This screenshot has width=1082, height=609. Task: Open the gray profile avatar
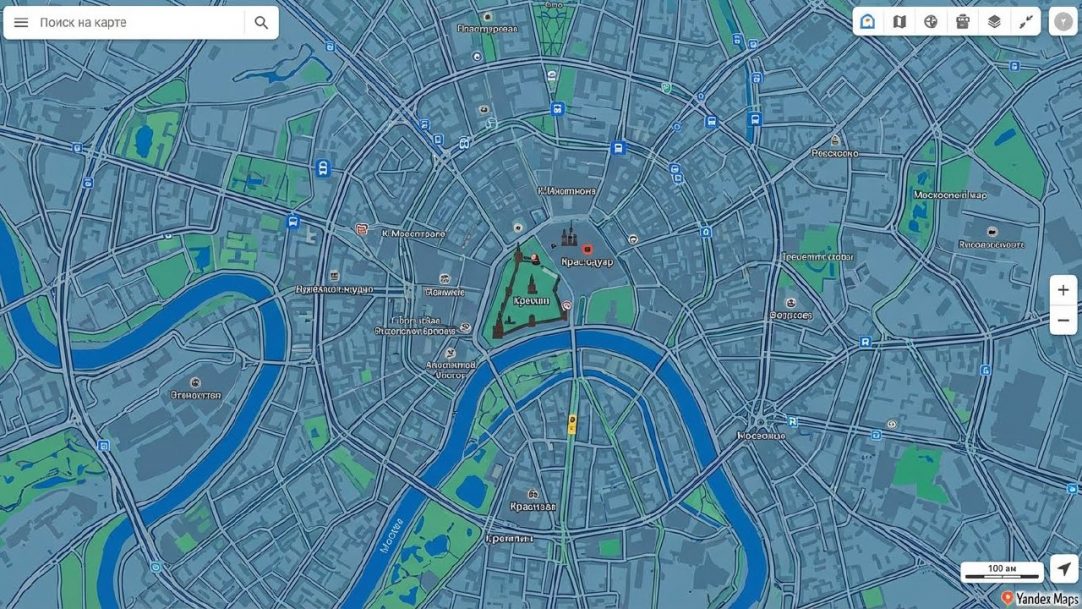click(x=1063, y=21)
